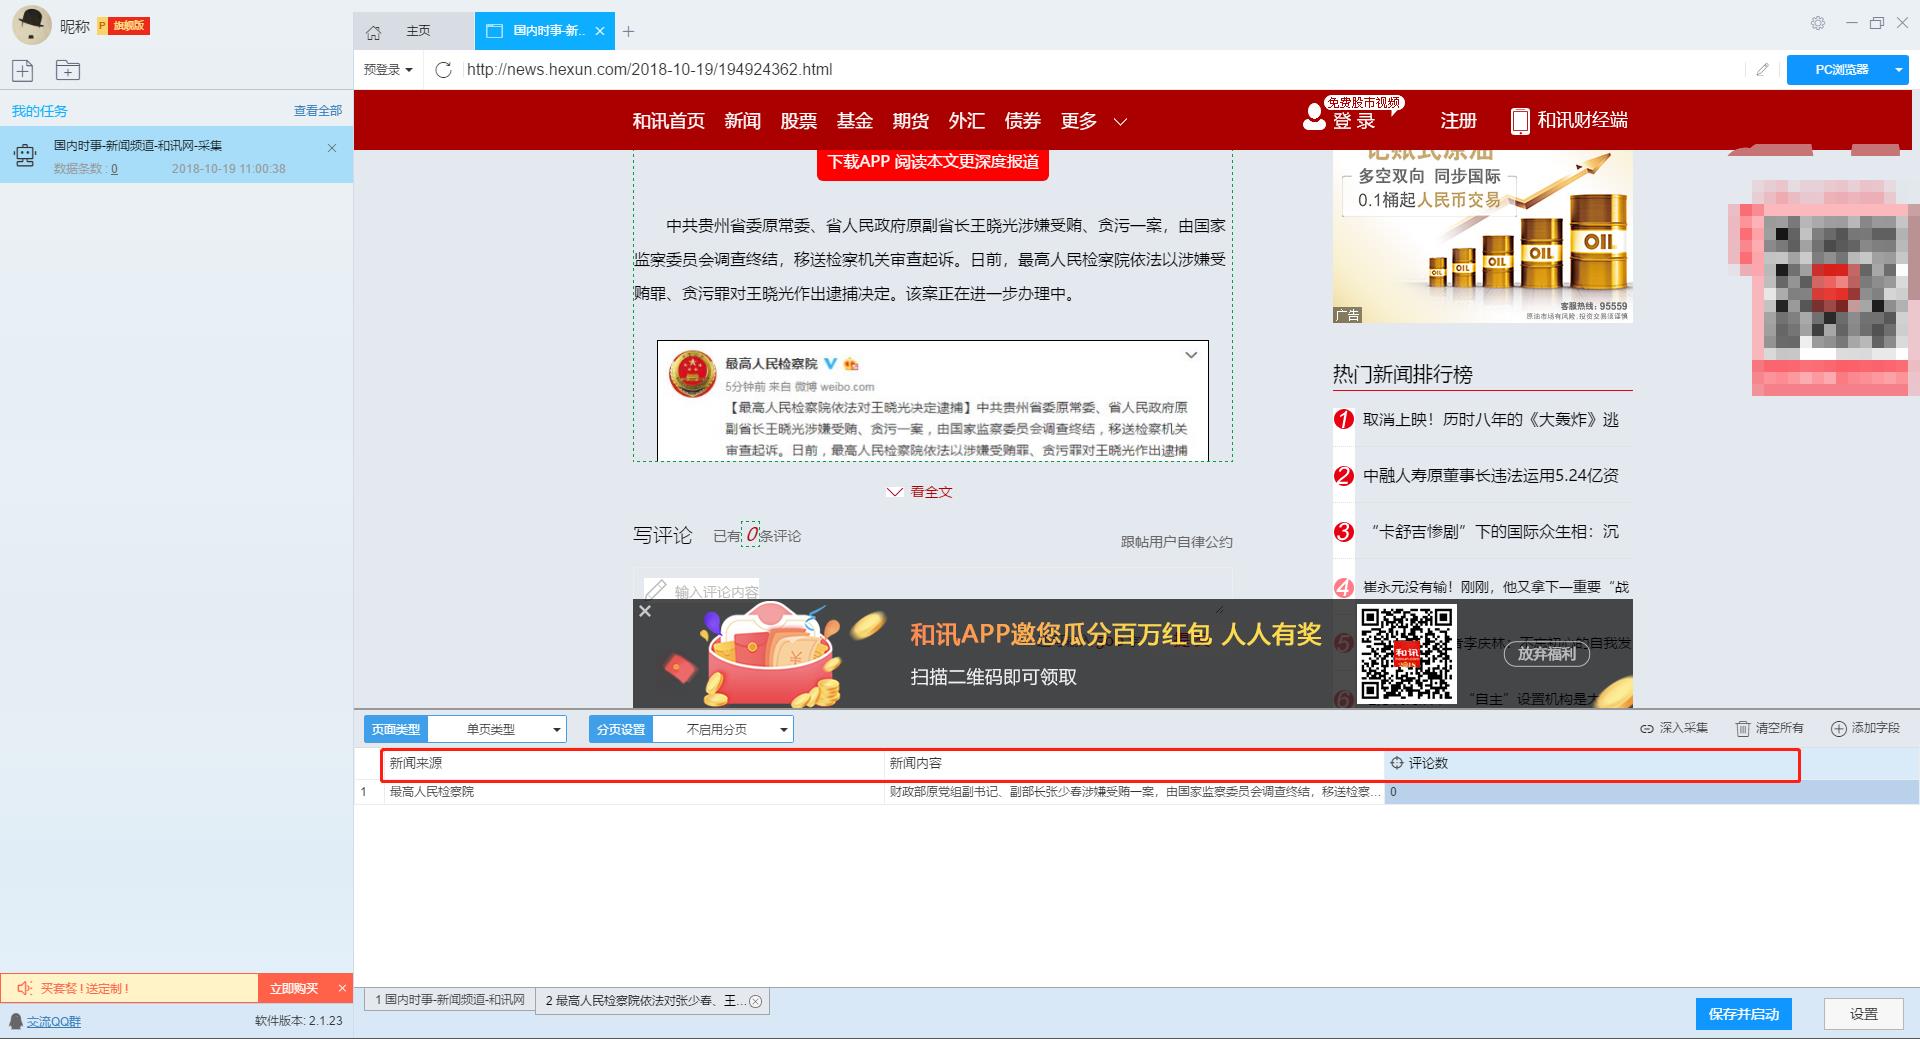Viewport: 1920px width, 1039px height.
Task: Add a new tab with plus icon
Action: pos(628,32)
